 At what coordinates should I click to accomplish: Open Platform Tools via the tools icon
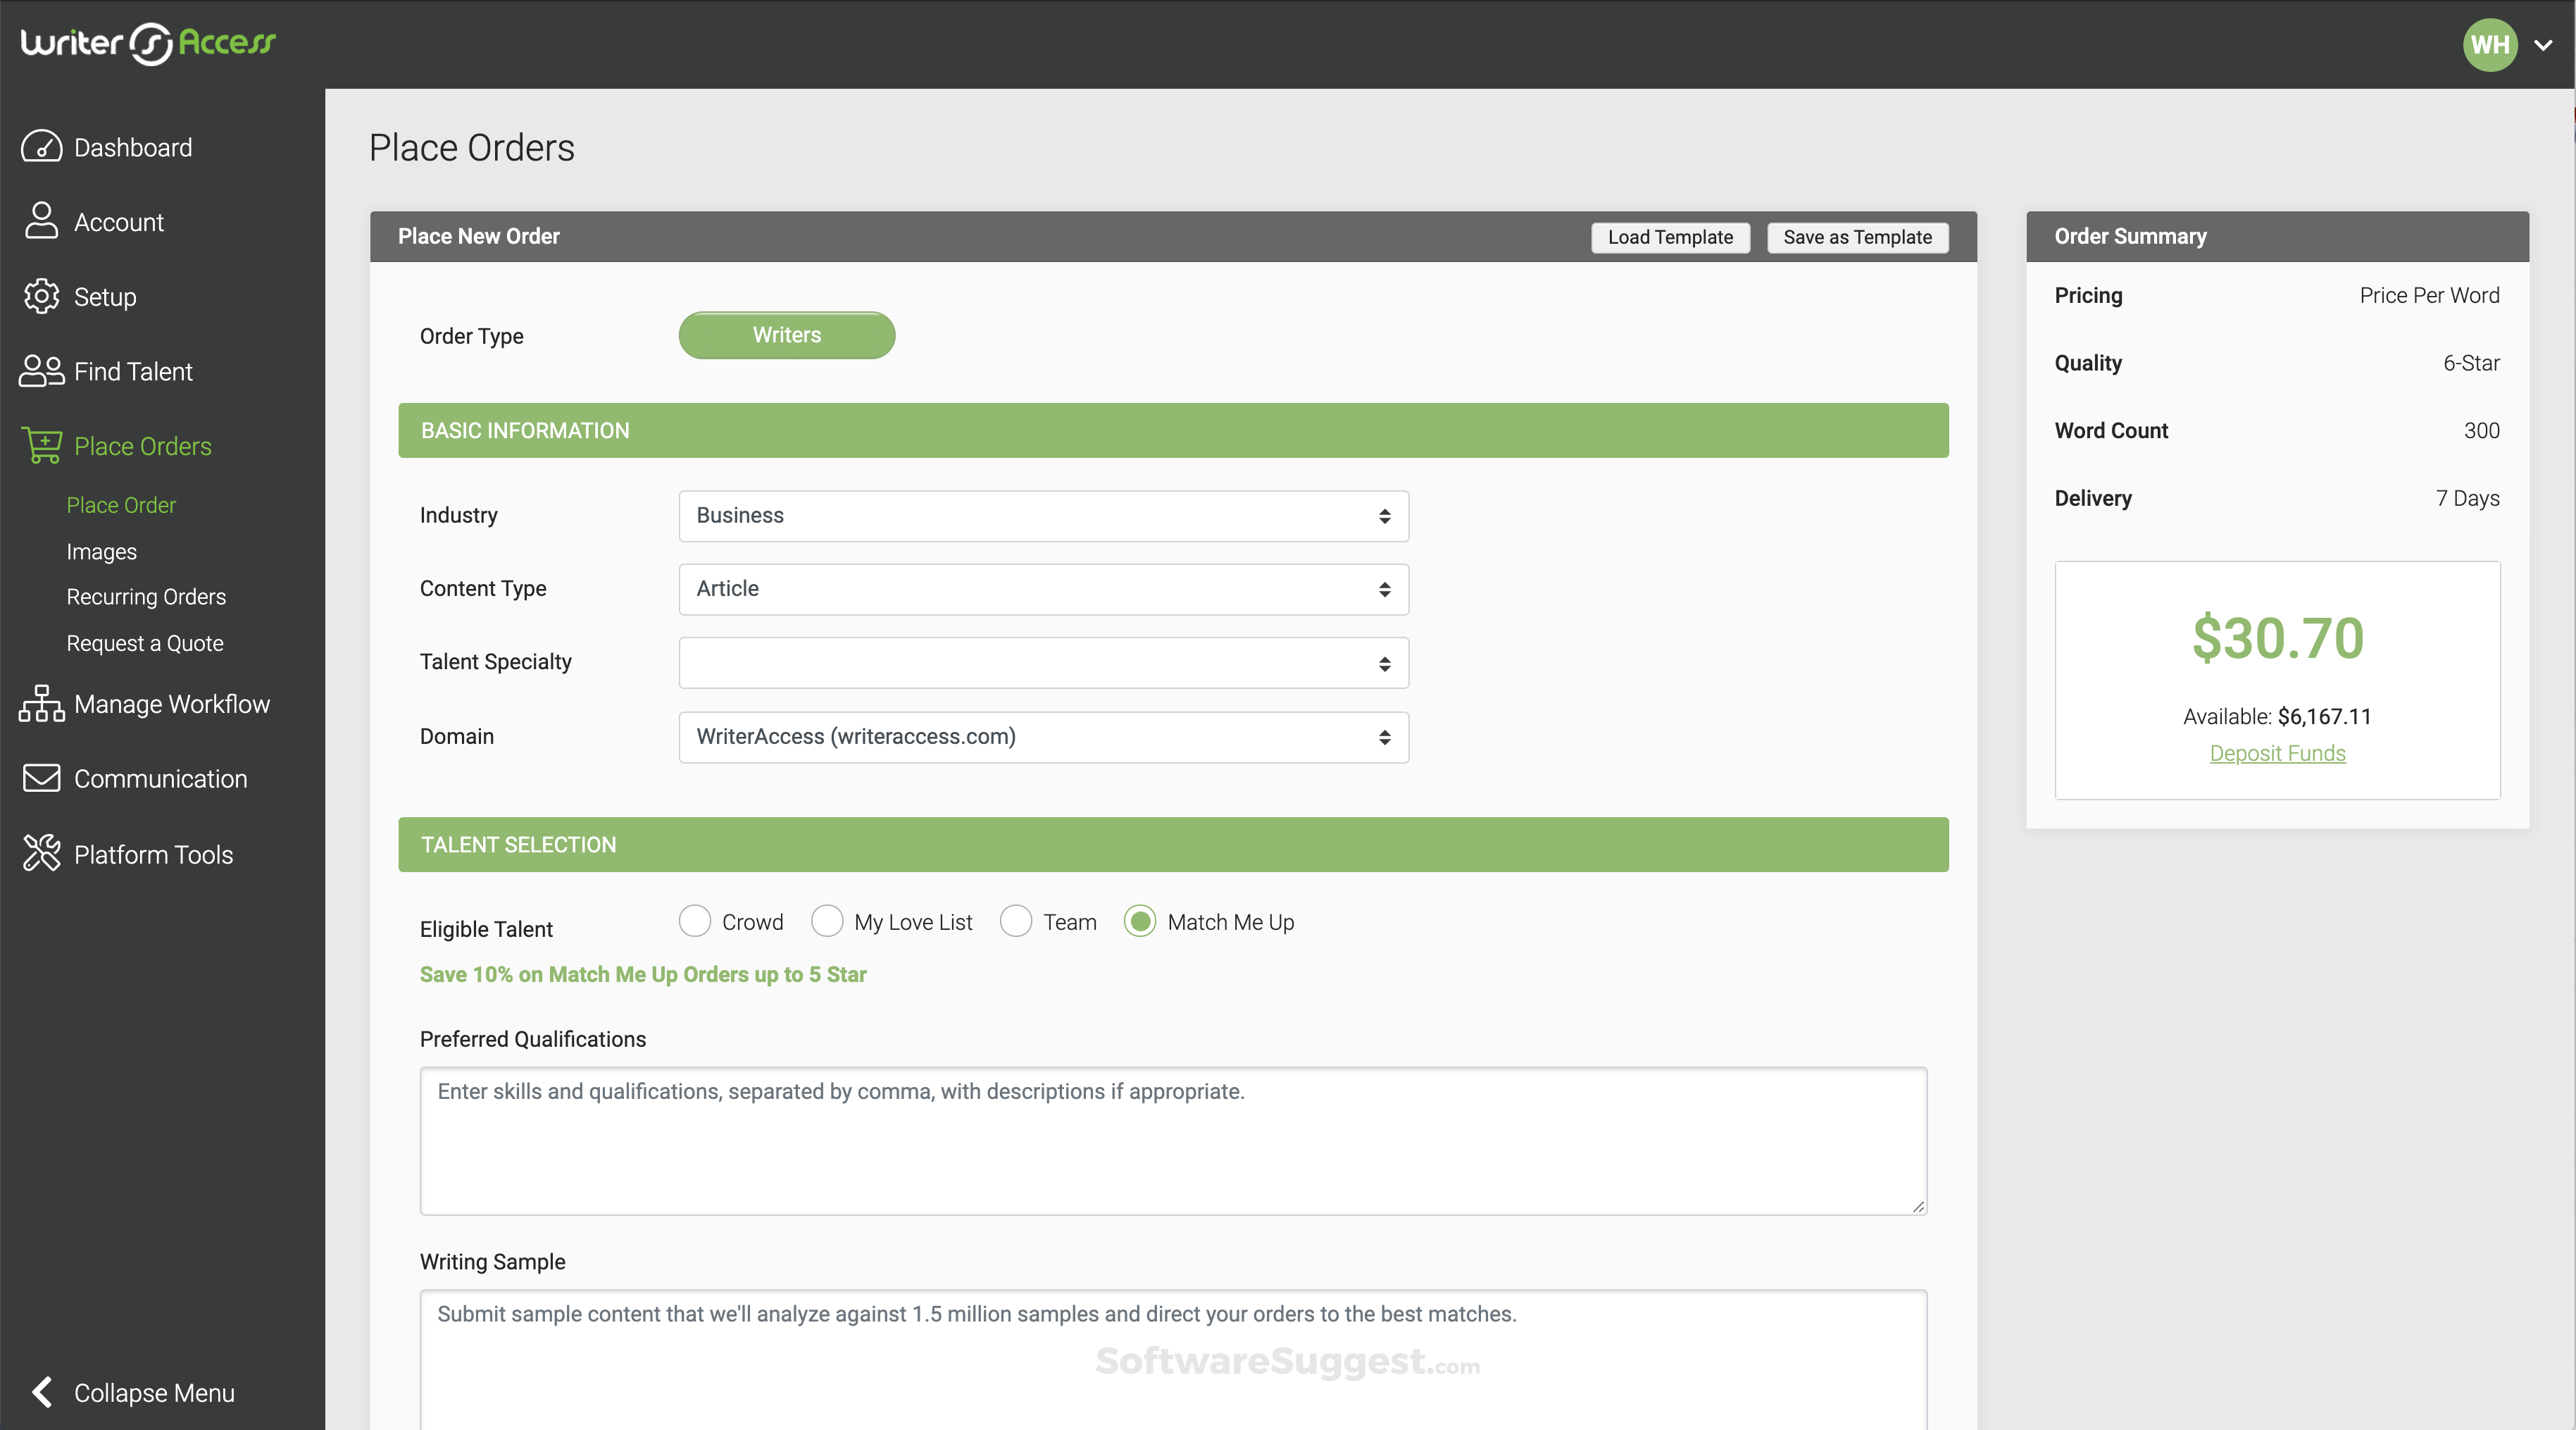41,853
